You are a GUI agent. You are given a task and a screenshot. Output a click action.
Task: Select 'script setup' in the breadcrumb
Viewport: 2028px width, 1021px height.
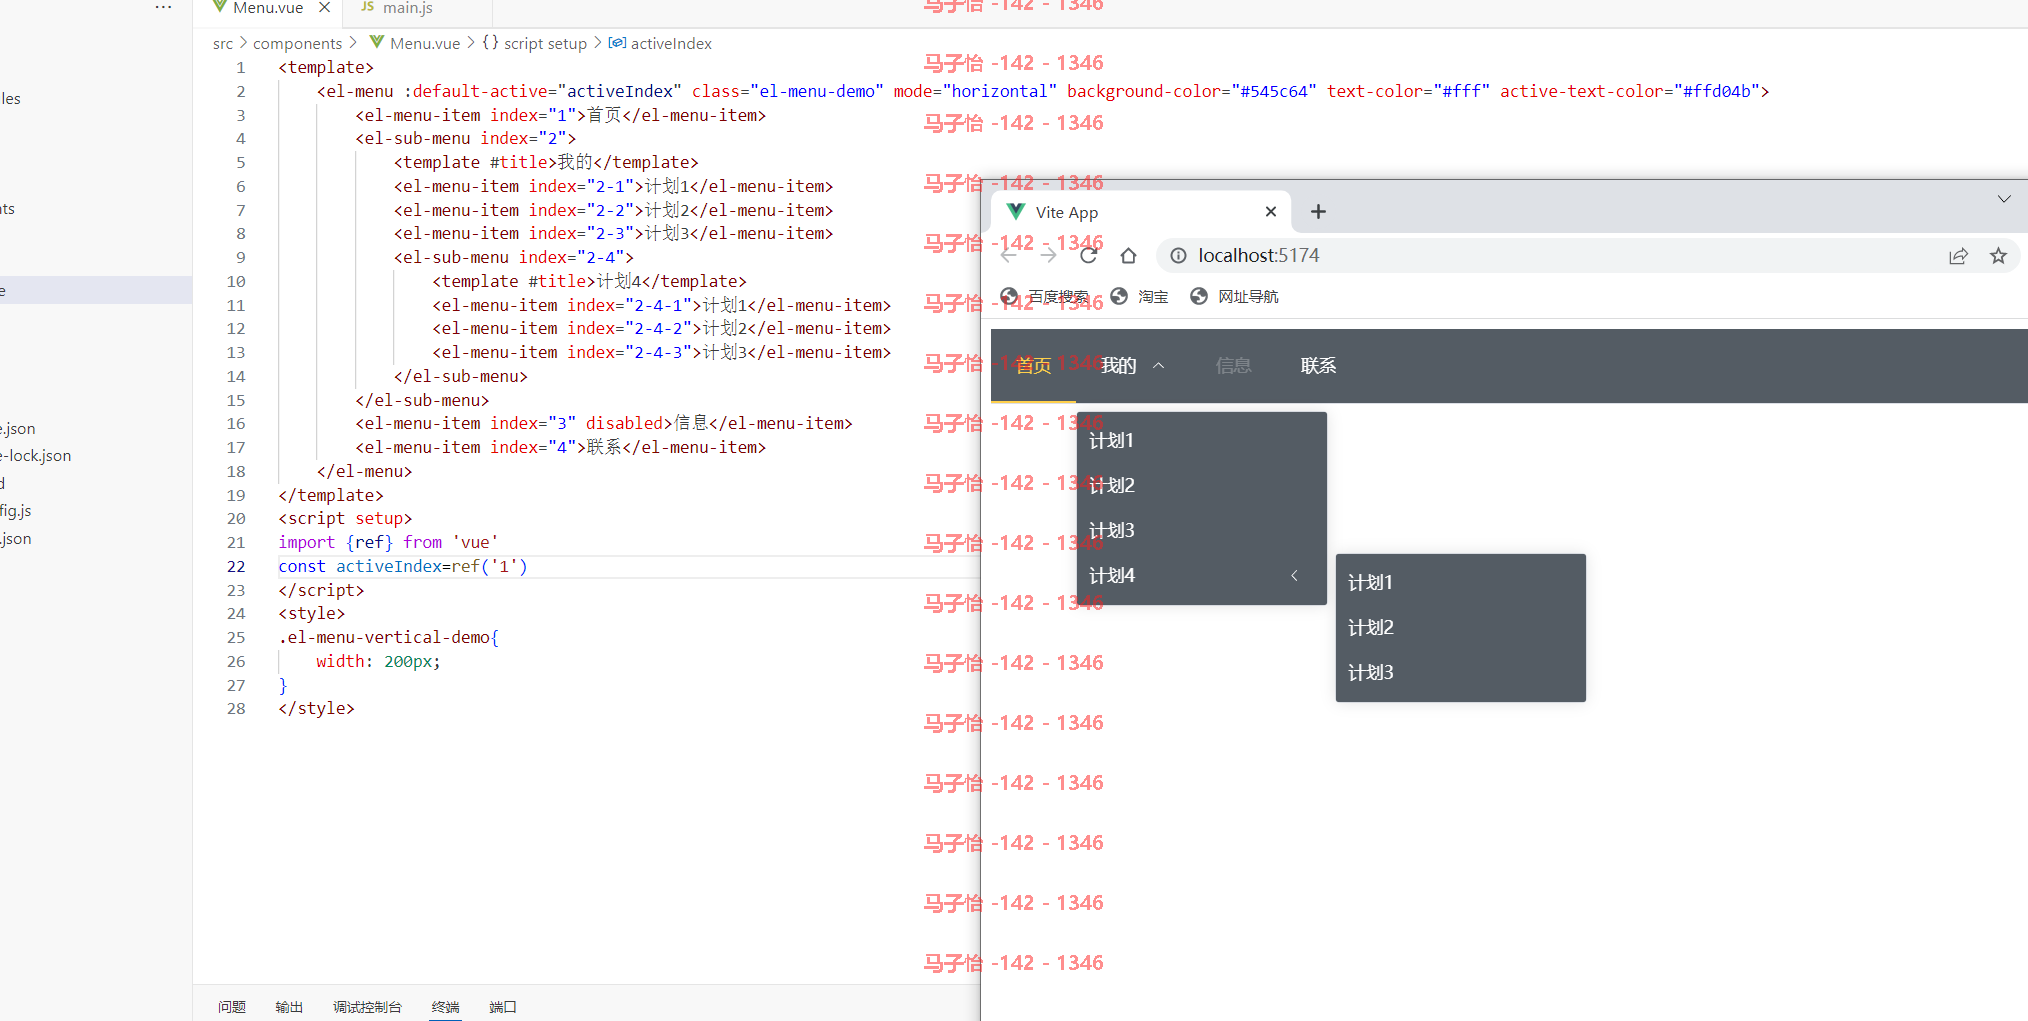tap(545, 44)
